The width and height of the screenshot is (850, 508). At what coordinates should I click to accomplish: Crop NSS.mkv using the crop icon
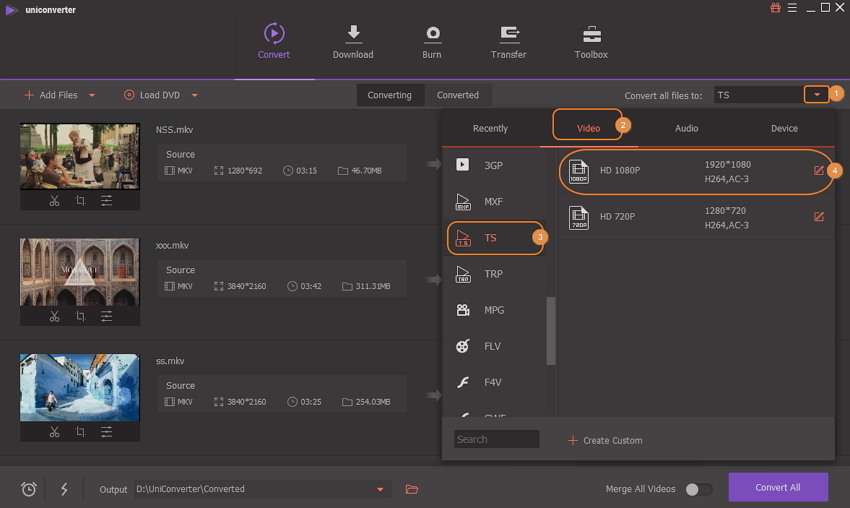(80, 201)
